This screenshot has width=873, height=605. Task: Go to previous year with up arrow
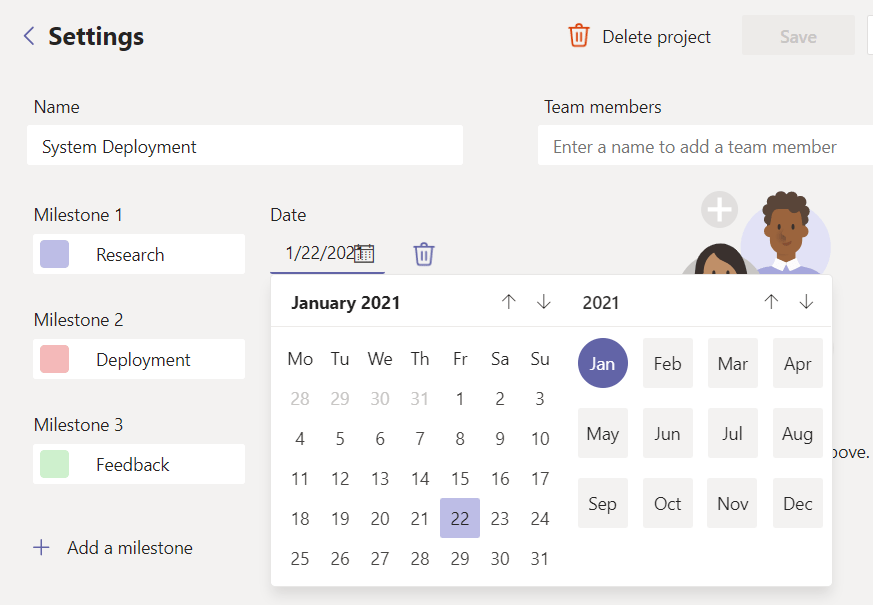pyautogui.click(x=771, y=302)
